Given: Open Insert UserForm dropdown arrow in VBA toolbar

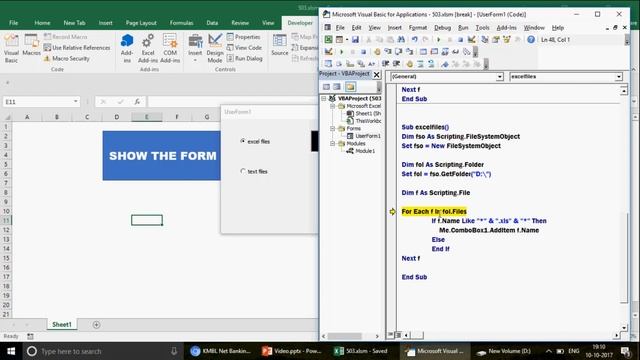Looking at the screenshot, I should pyautogui.click(x=347, y=40).
